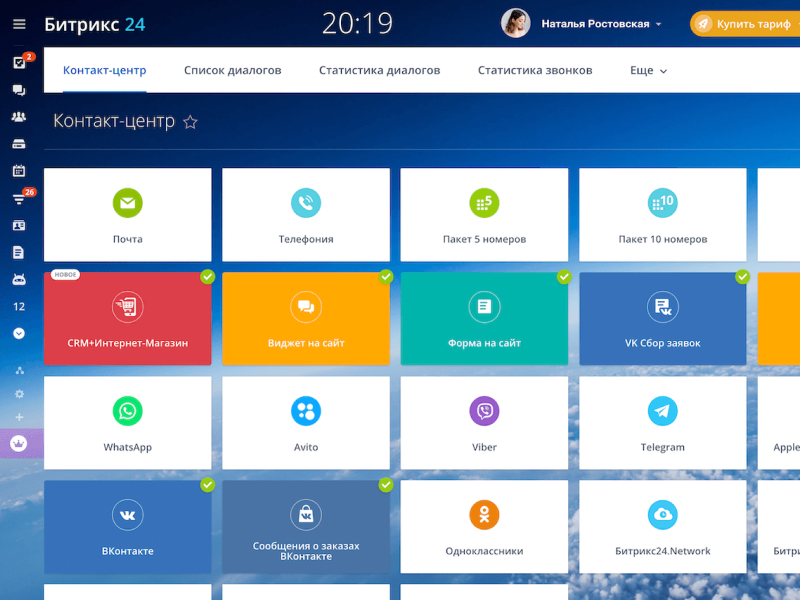Open tasks icon with badge 2

[x=19, y=62]
